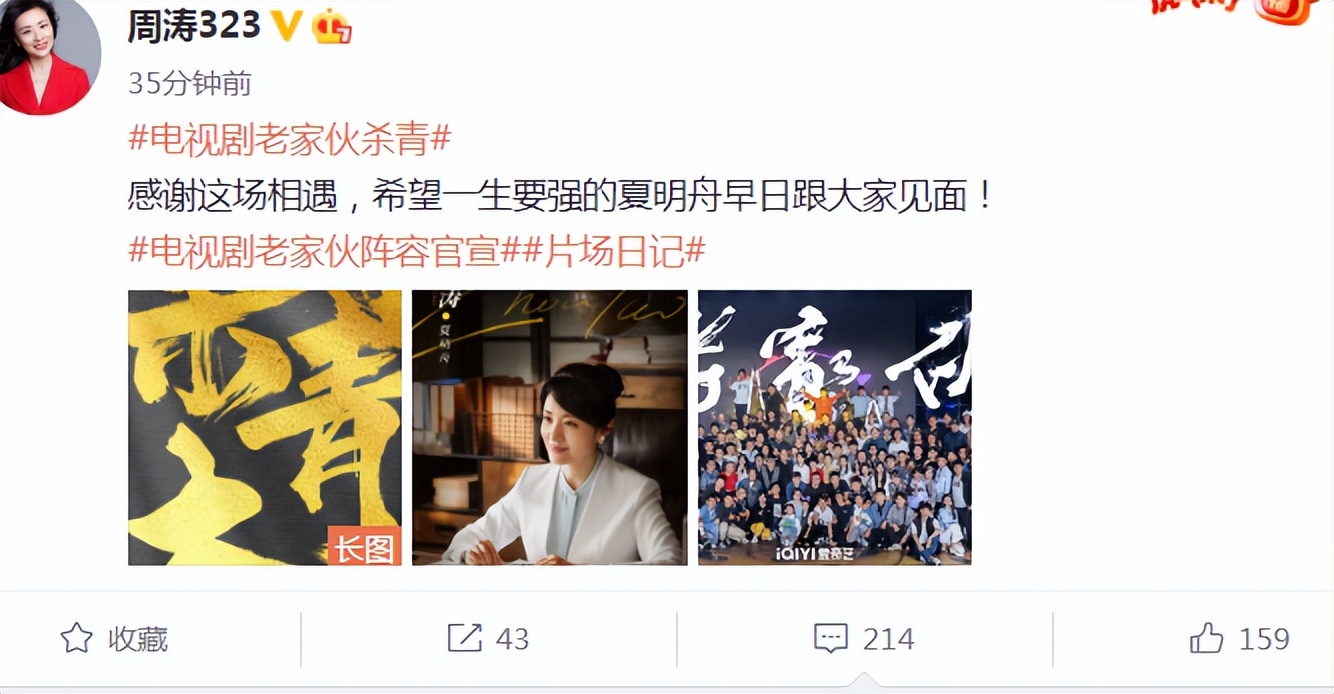Open hashtag 电视剧老家伙杀青
Image resolution: width=1334 pixels, height=694 pixels.
pyautogui.click(x=290, y=139)
